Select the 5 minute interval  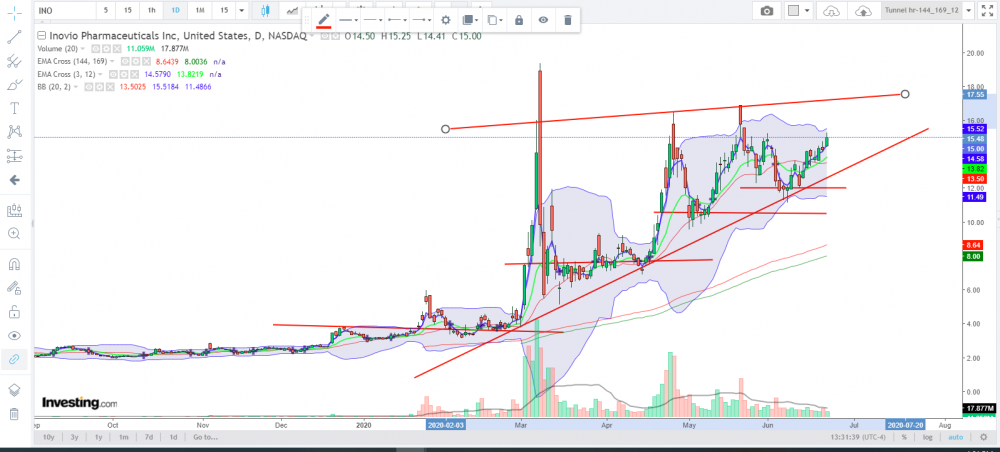(x=106, y=11)
